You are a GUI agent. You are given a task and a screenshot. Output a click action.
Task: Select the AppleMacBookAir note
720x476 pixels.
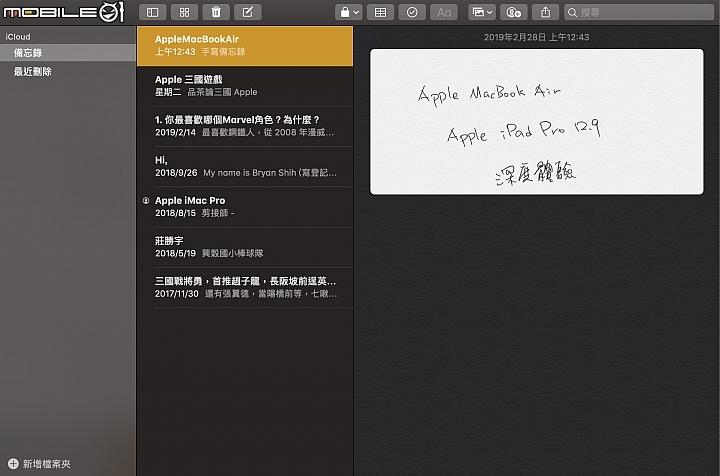click(x=245, y=46)
